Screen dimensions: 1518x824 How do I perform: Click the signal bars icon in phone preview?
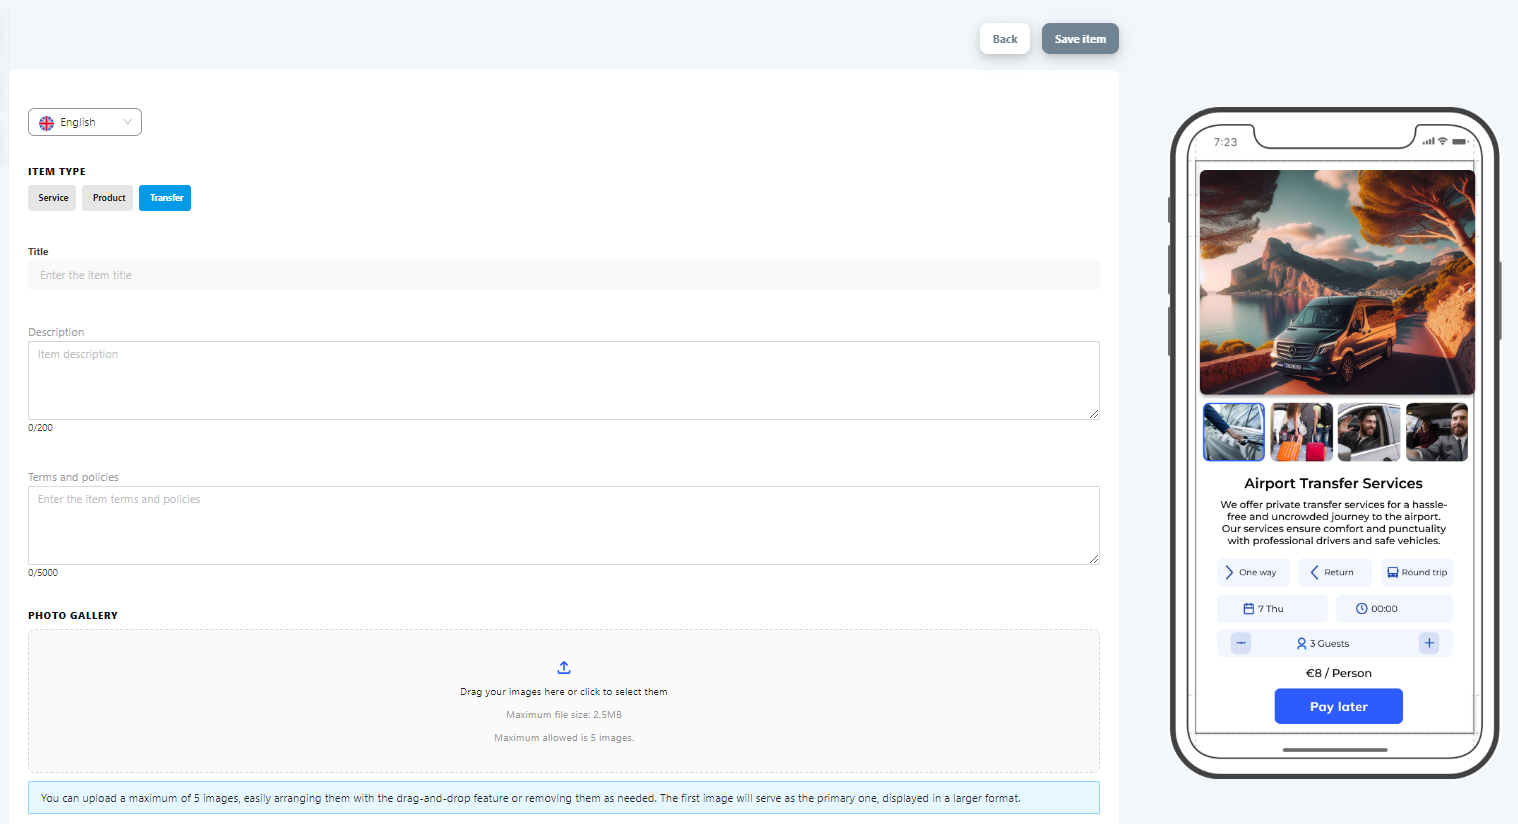tap(1428, 141)
